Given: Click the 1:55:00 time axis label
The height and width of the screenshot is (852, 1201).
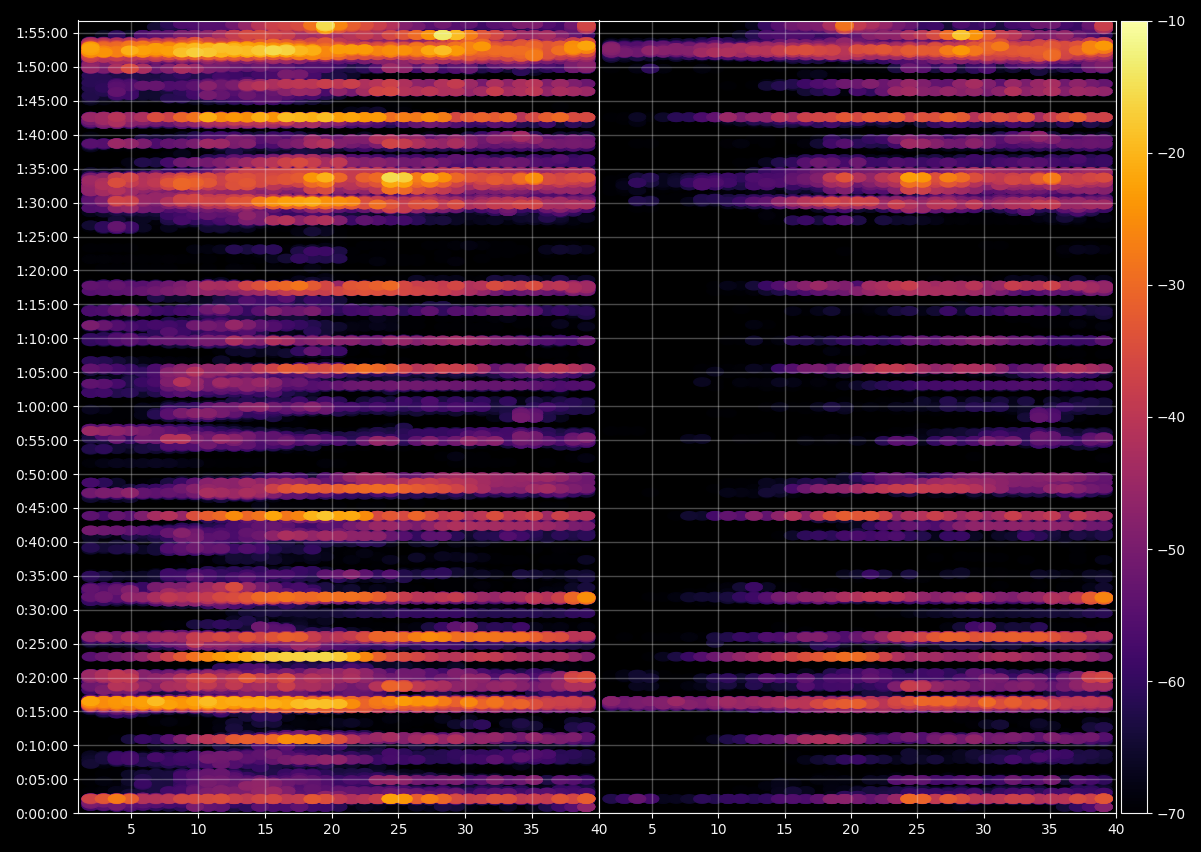Looking at the screenshot, I should [42, 33].
